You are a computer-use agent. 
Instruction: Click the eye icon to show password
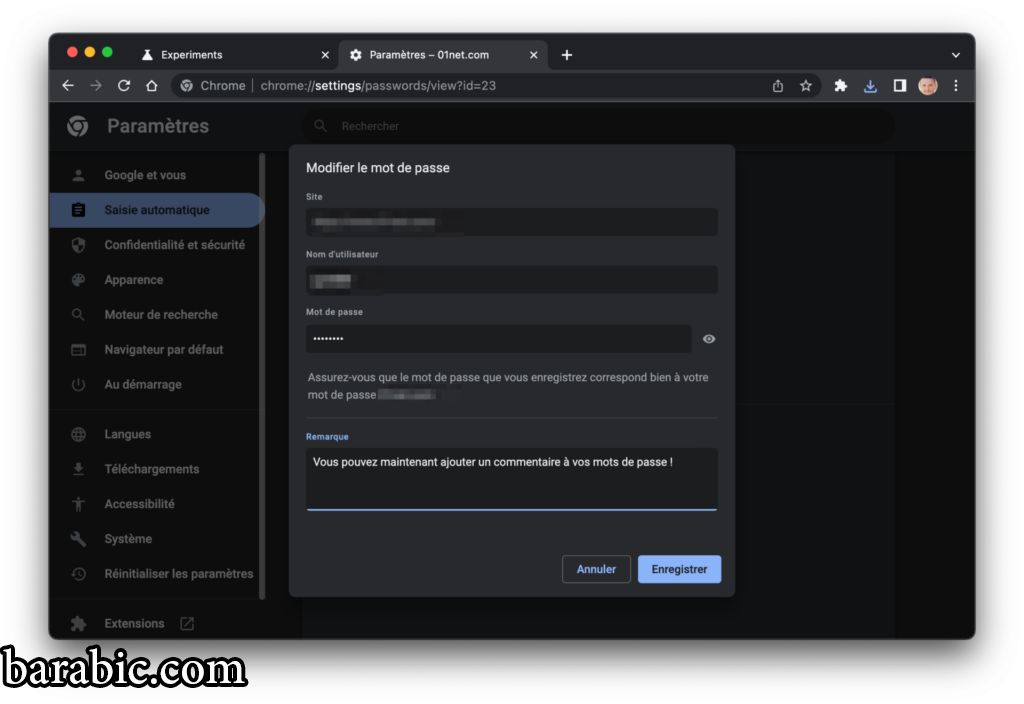tap(709, 339)
